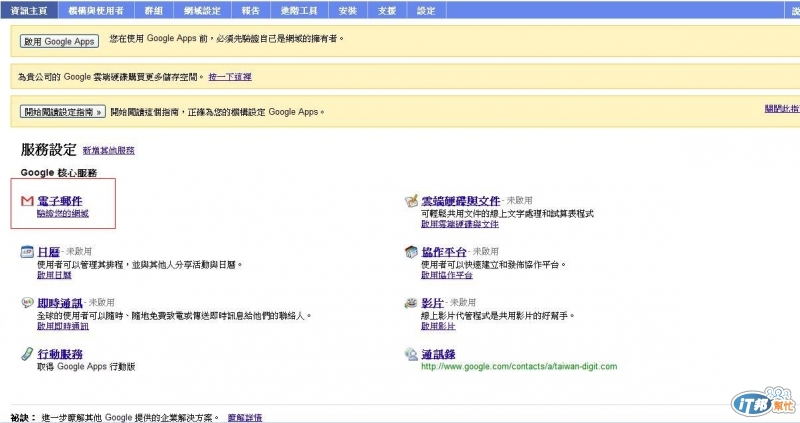
Task: Open the 群組 groups tab
Action: (154, 10)
